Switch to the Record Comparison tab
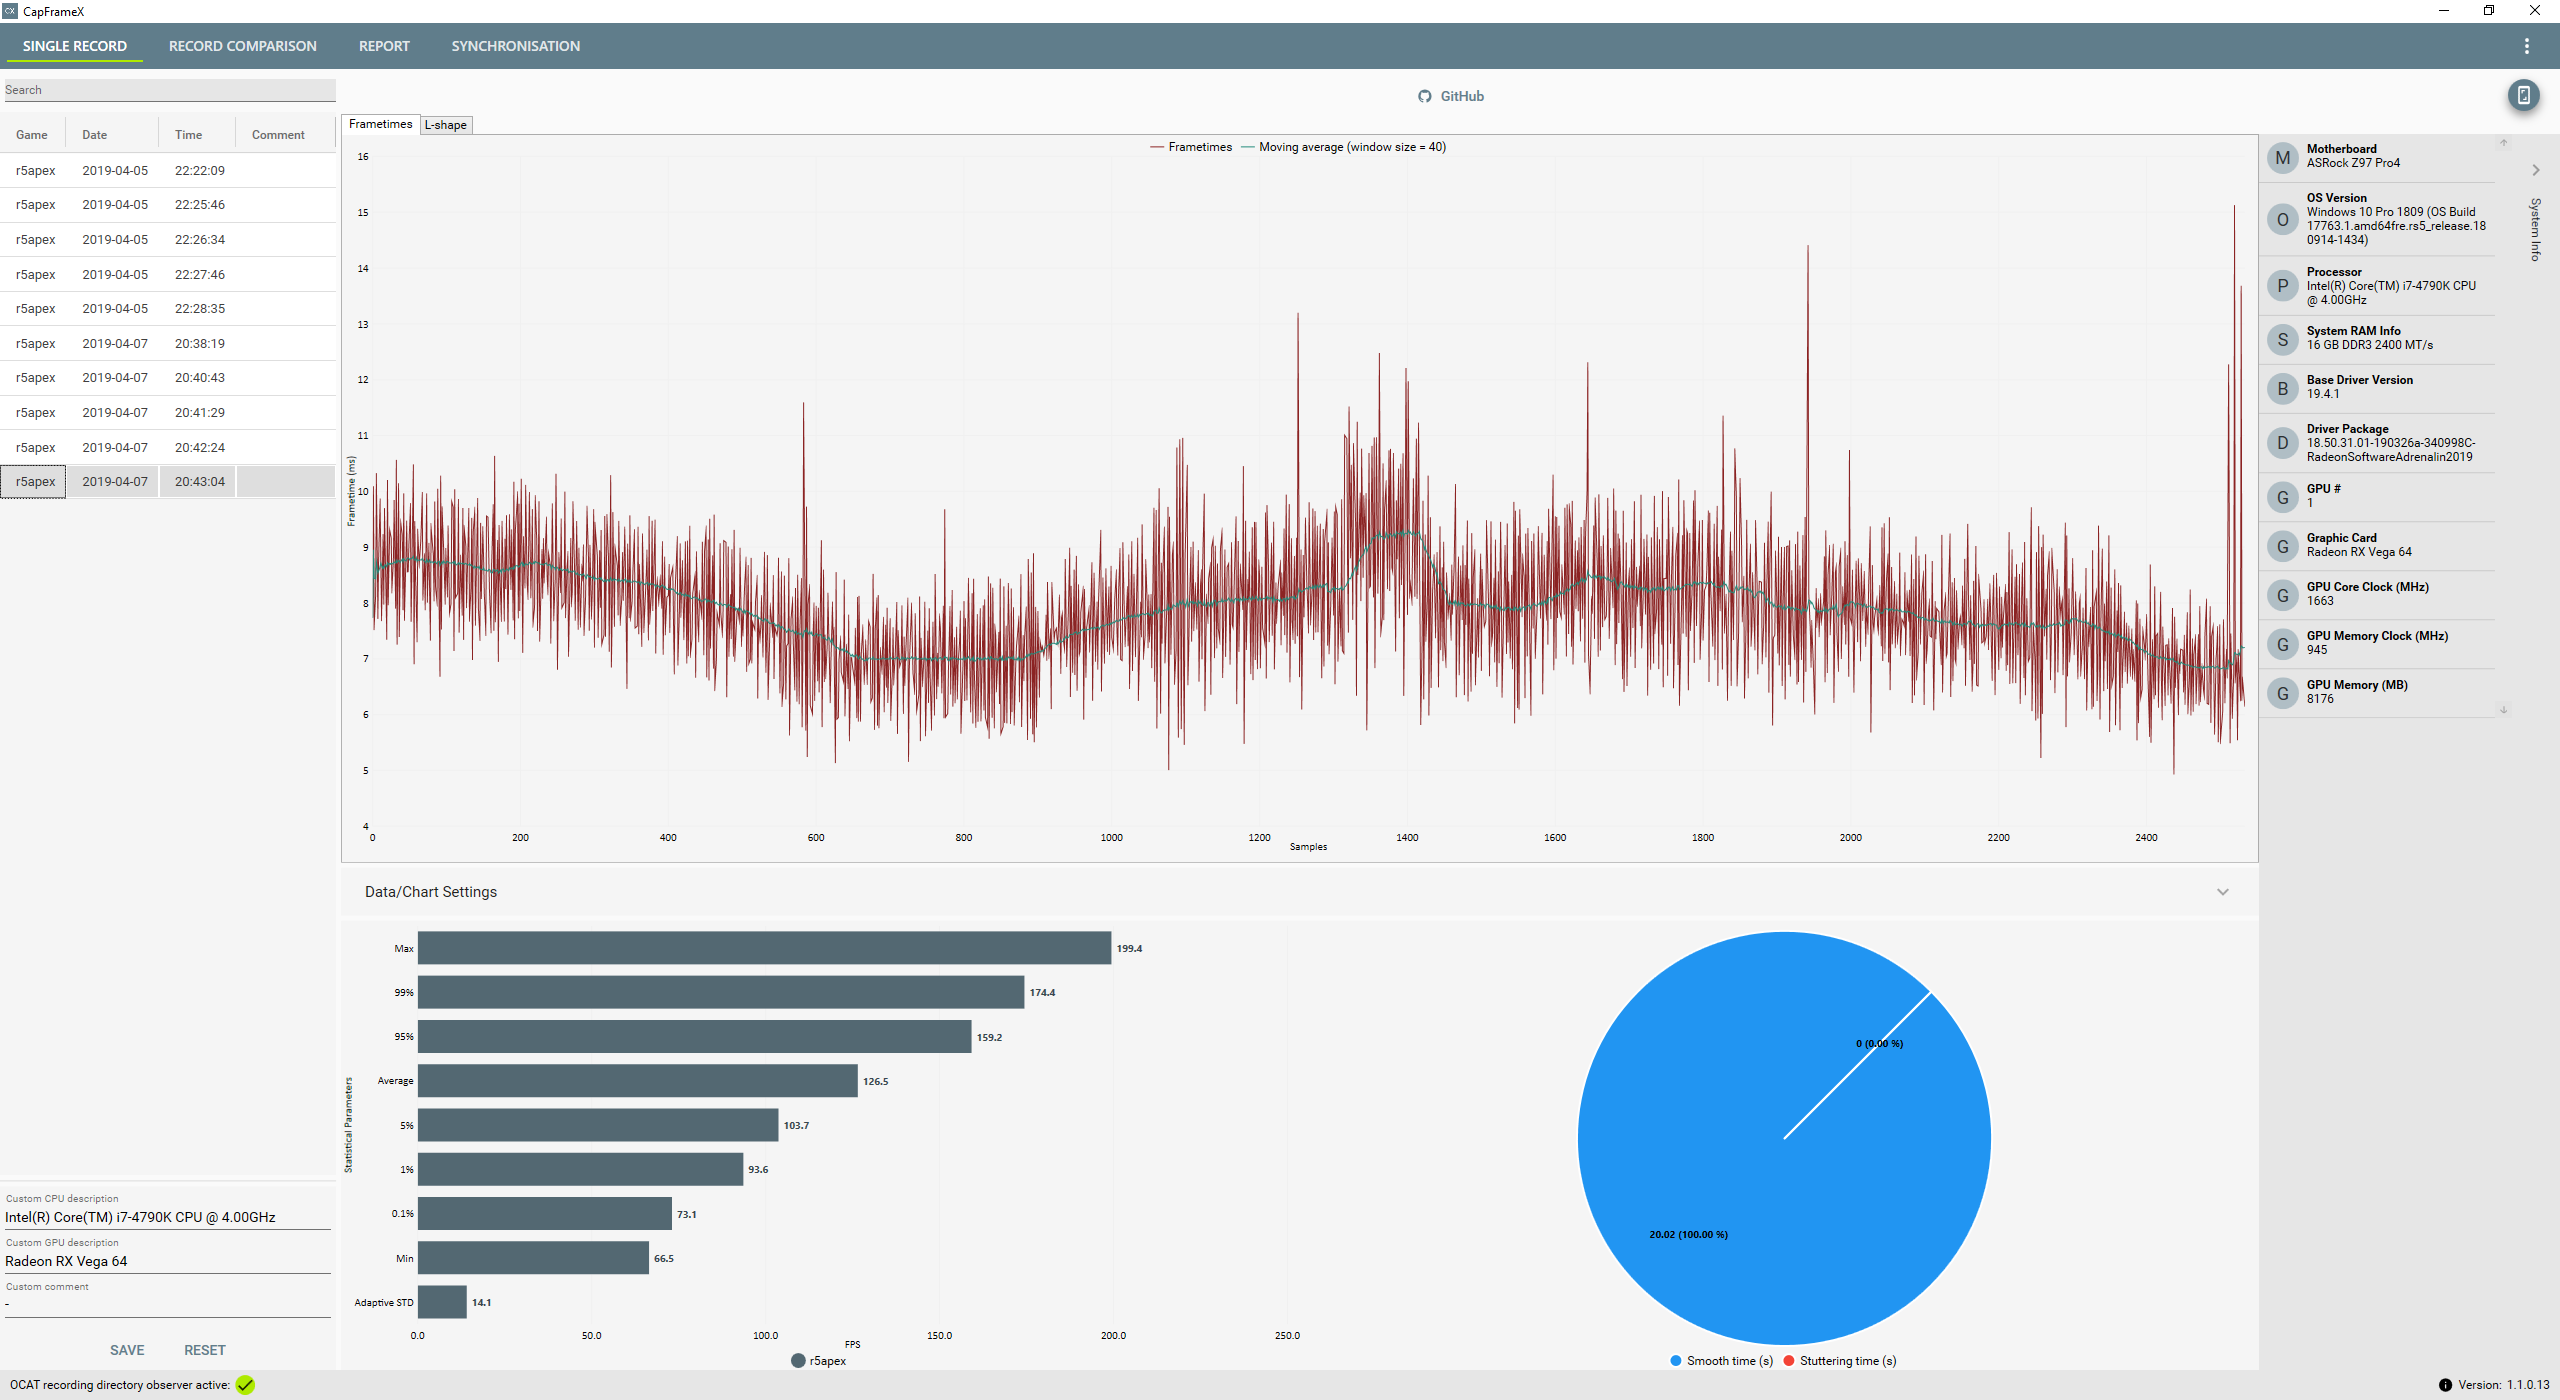2560x1400 pixels. [242, 46]
